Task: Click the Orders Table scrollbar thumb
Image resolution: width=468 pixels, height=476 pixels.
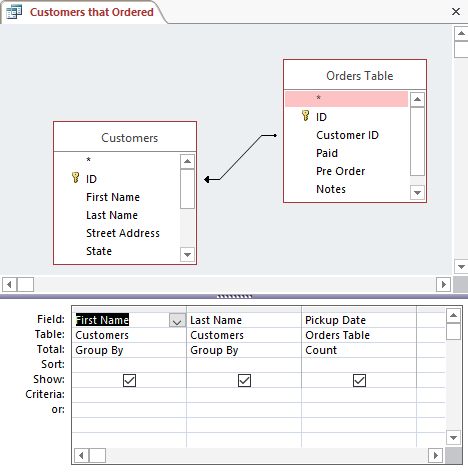Action: coord(417,141)
